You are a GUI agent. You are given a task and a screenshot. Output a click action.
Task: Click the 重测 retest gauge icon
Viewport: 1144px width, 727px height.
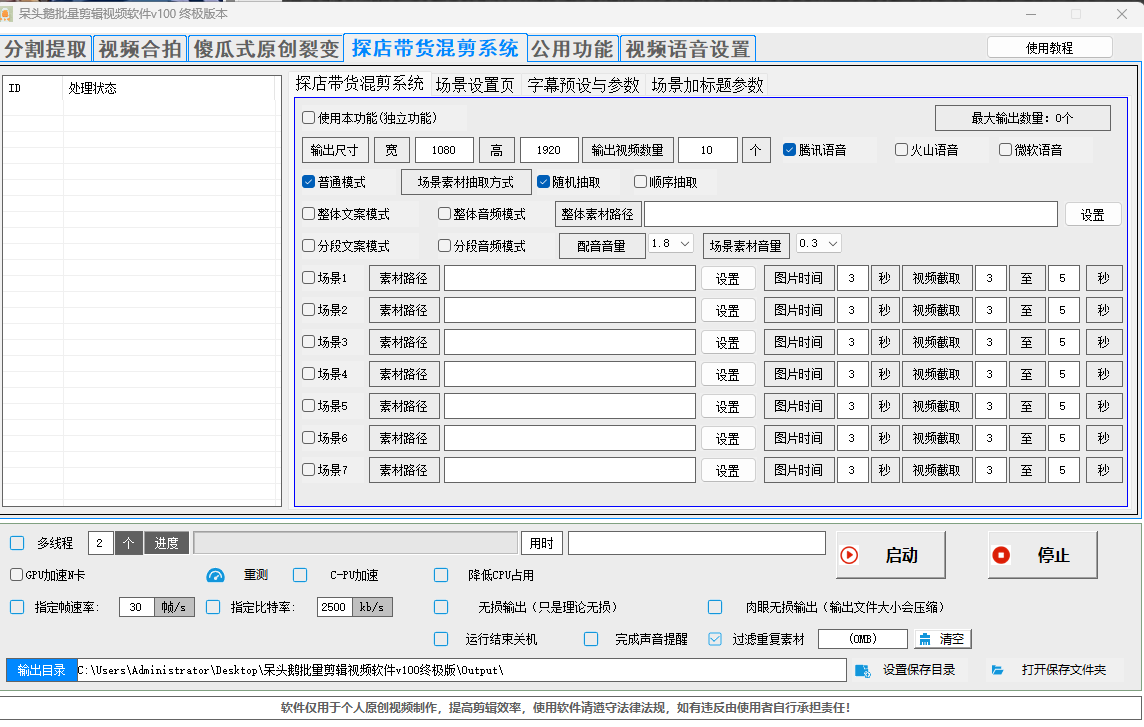(216, 576)
